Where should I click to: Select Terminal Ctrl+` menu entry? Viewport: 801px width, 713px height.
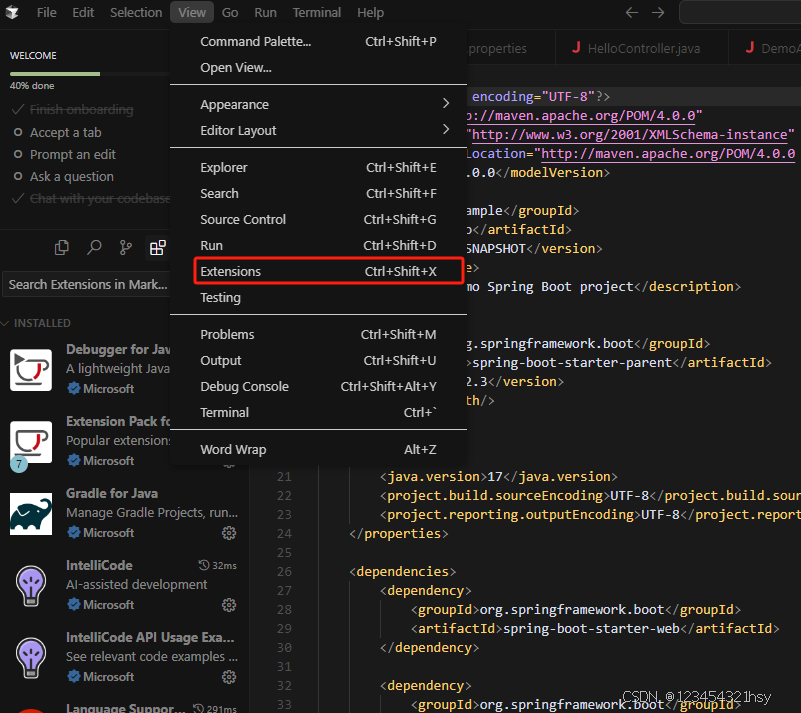pyautogui.click(x=318, y=413)
